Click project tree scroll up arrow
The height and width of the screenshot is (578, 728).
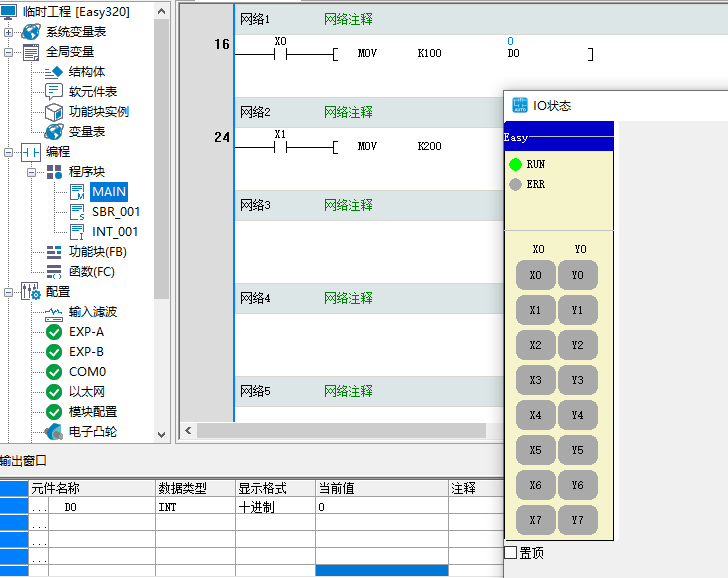[162, 11]
